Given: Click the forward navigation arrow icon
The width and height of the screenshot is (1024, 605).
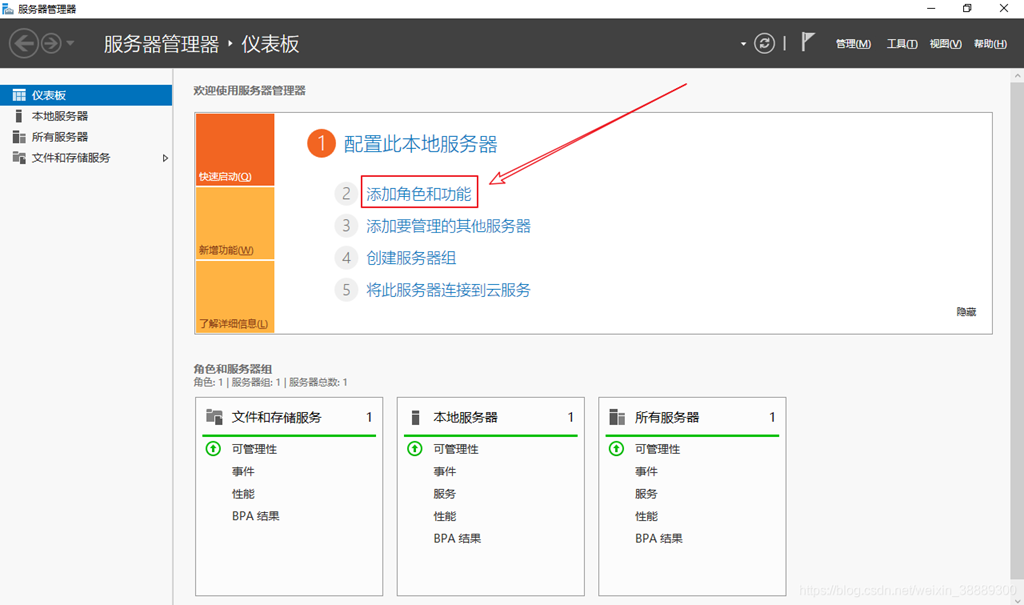Looking at the screenshot, I should tap(50, 43).
